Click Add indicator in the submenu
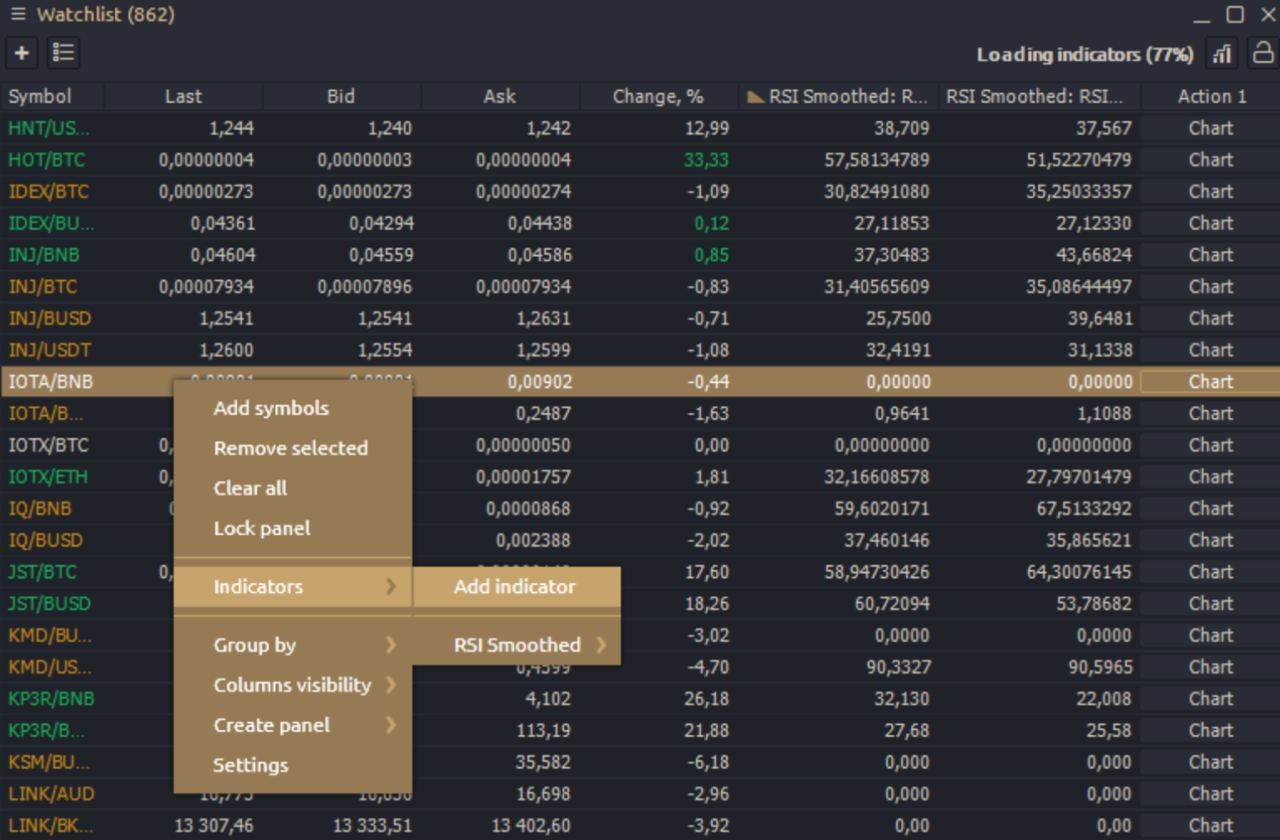 click(x=515, y=587)
